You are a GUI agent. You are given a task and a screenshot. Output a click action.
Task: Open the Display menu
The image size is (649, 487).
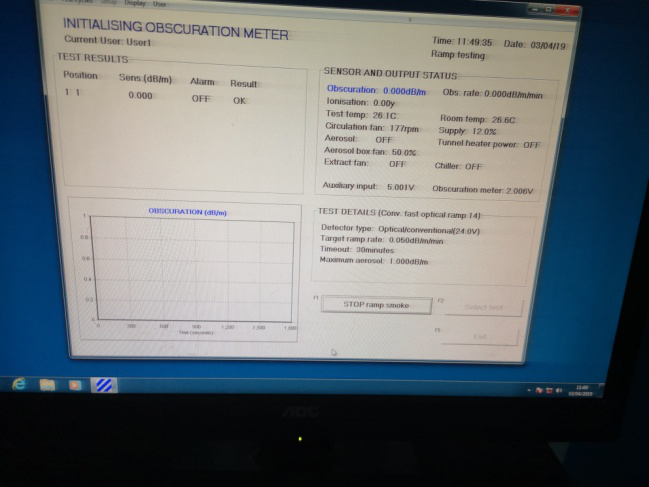tap(134, 4)
